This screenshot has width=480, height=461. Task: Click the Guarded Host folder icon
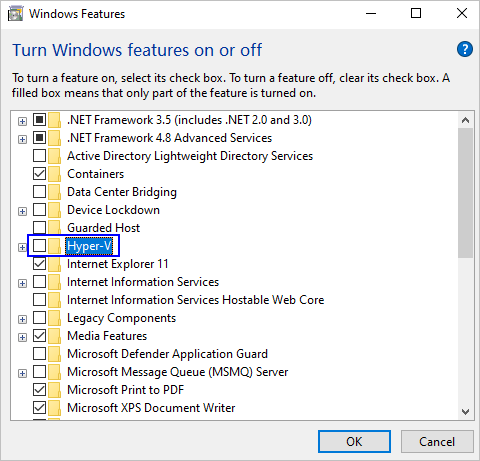[x=54, y=228]
